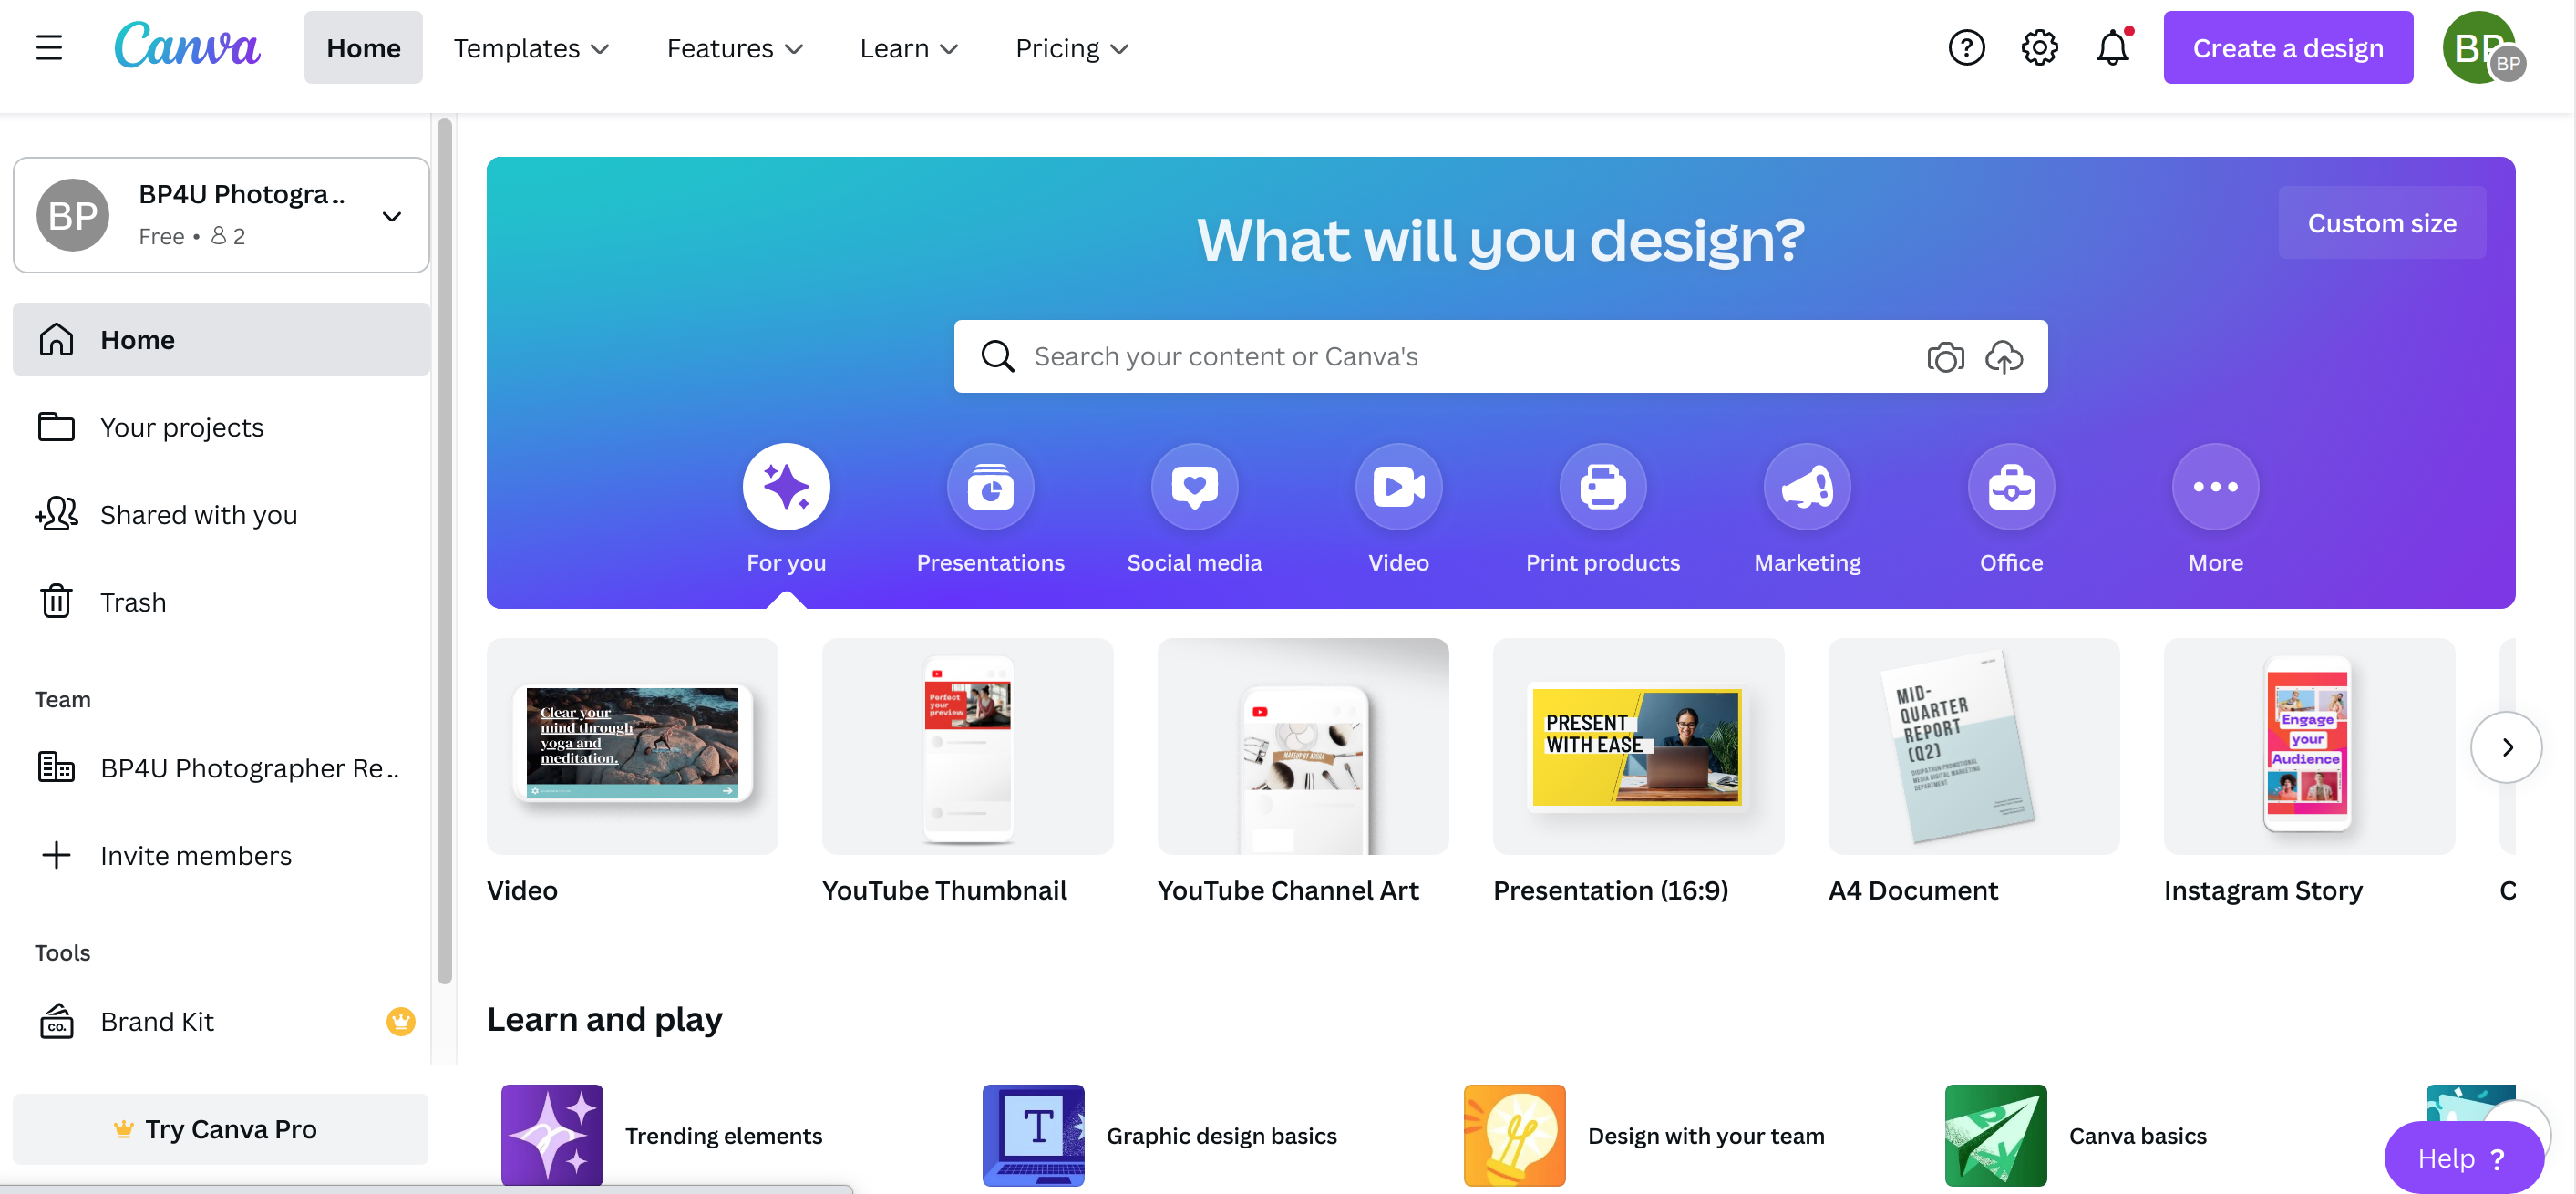
Task: Select the Video category icon
Action: [x=1398, y=487]
